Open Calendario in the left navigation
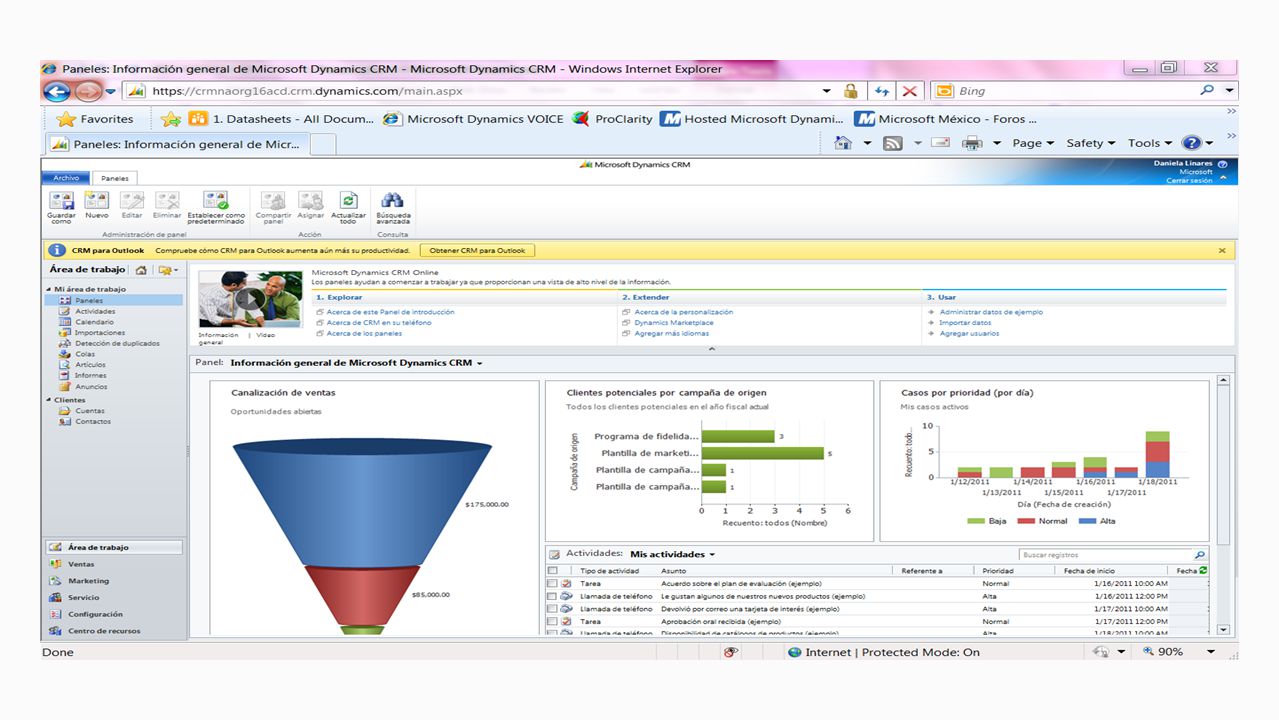This screenshot has width=1279, height=720. 94,322
